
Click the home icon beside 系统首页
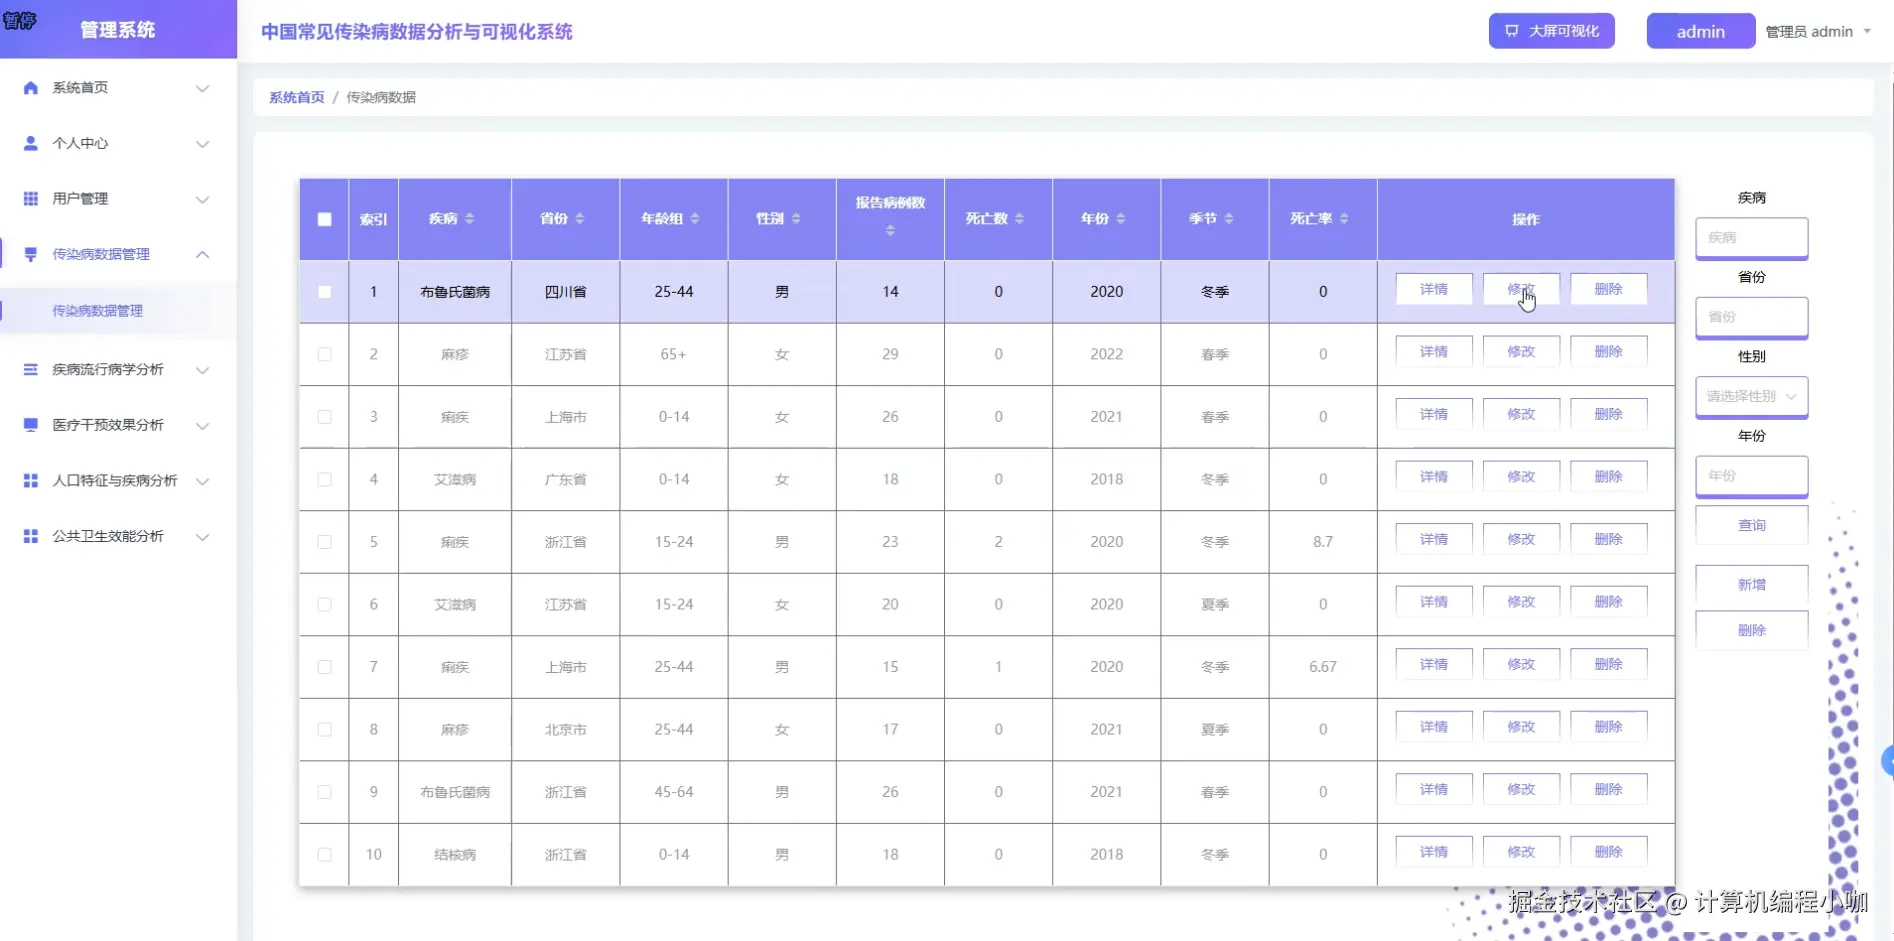point(31,88)
